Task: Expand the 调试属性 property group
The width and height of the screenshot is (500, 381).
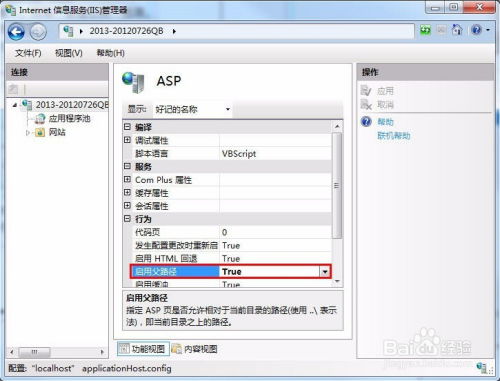Action: (x=127, y=140)
